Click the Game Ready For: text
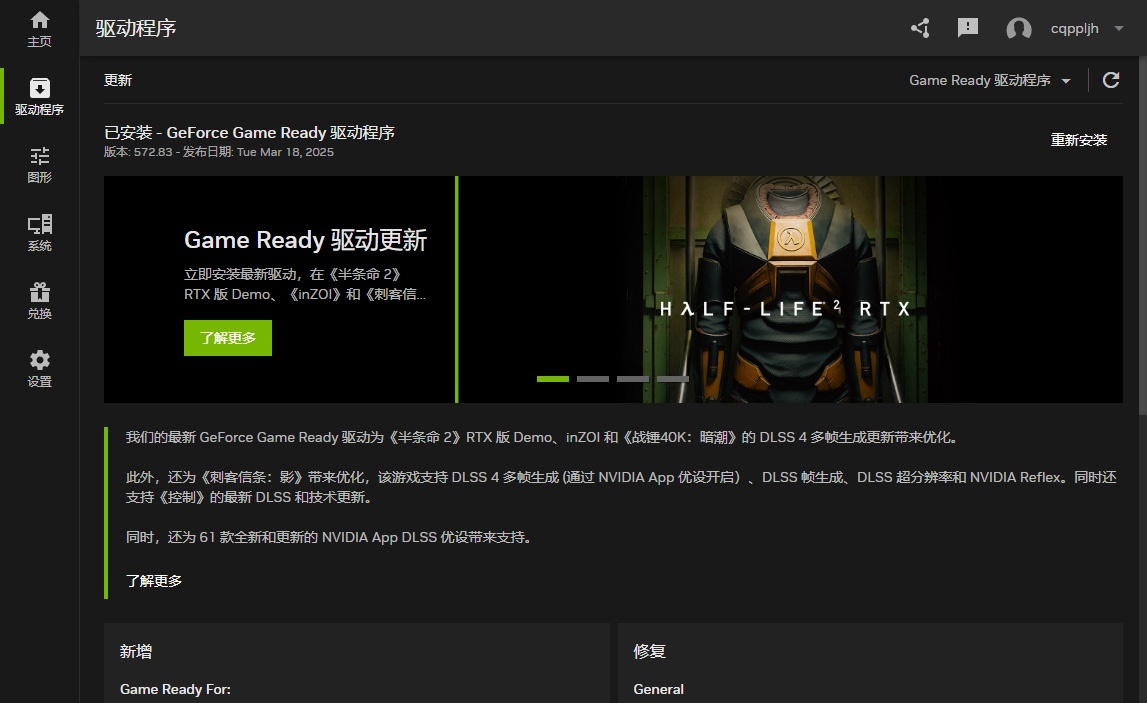Viewport: 1147px width, 703px height. click(x=175, y=689)
